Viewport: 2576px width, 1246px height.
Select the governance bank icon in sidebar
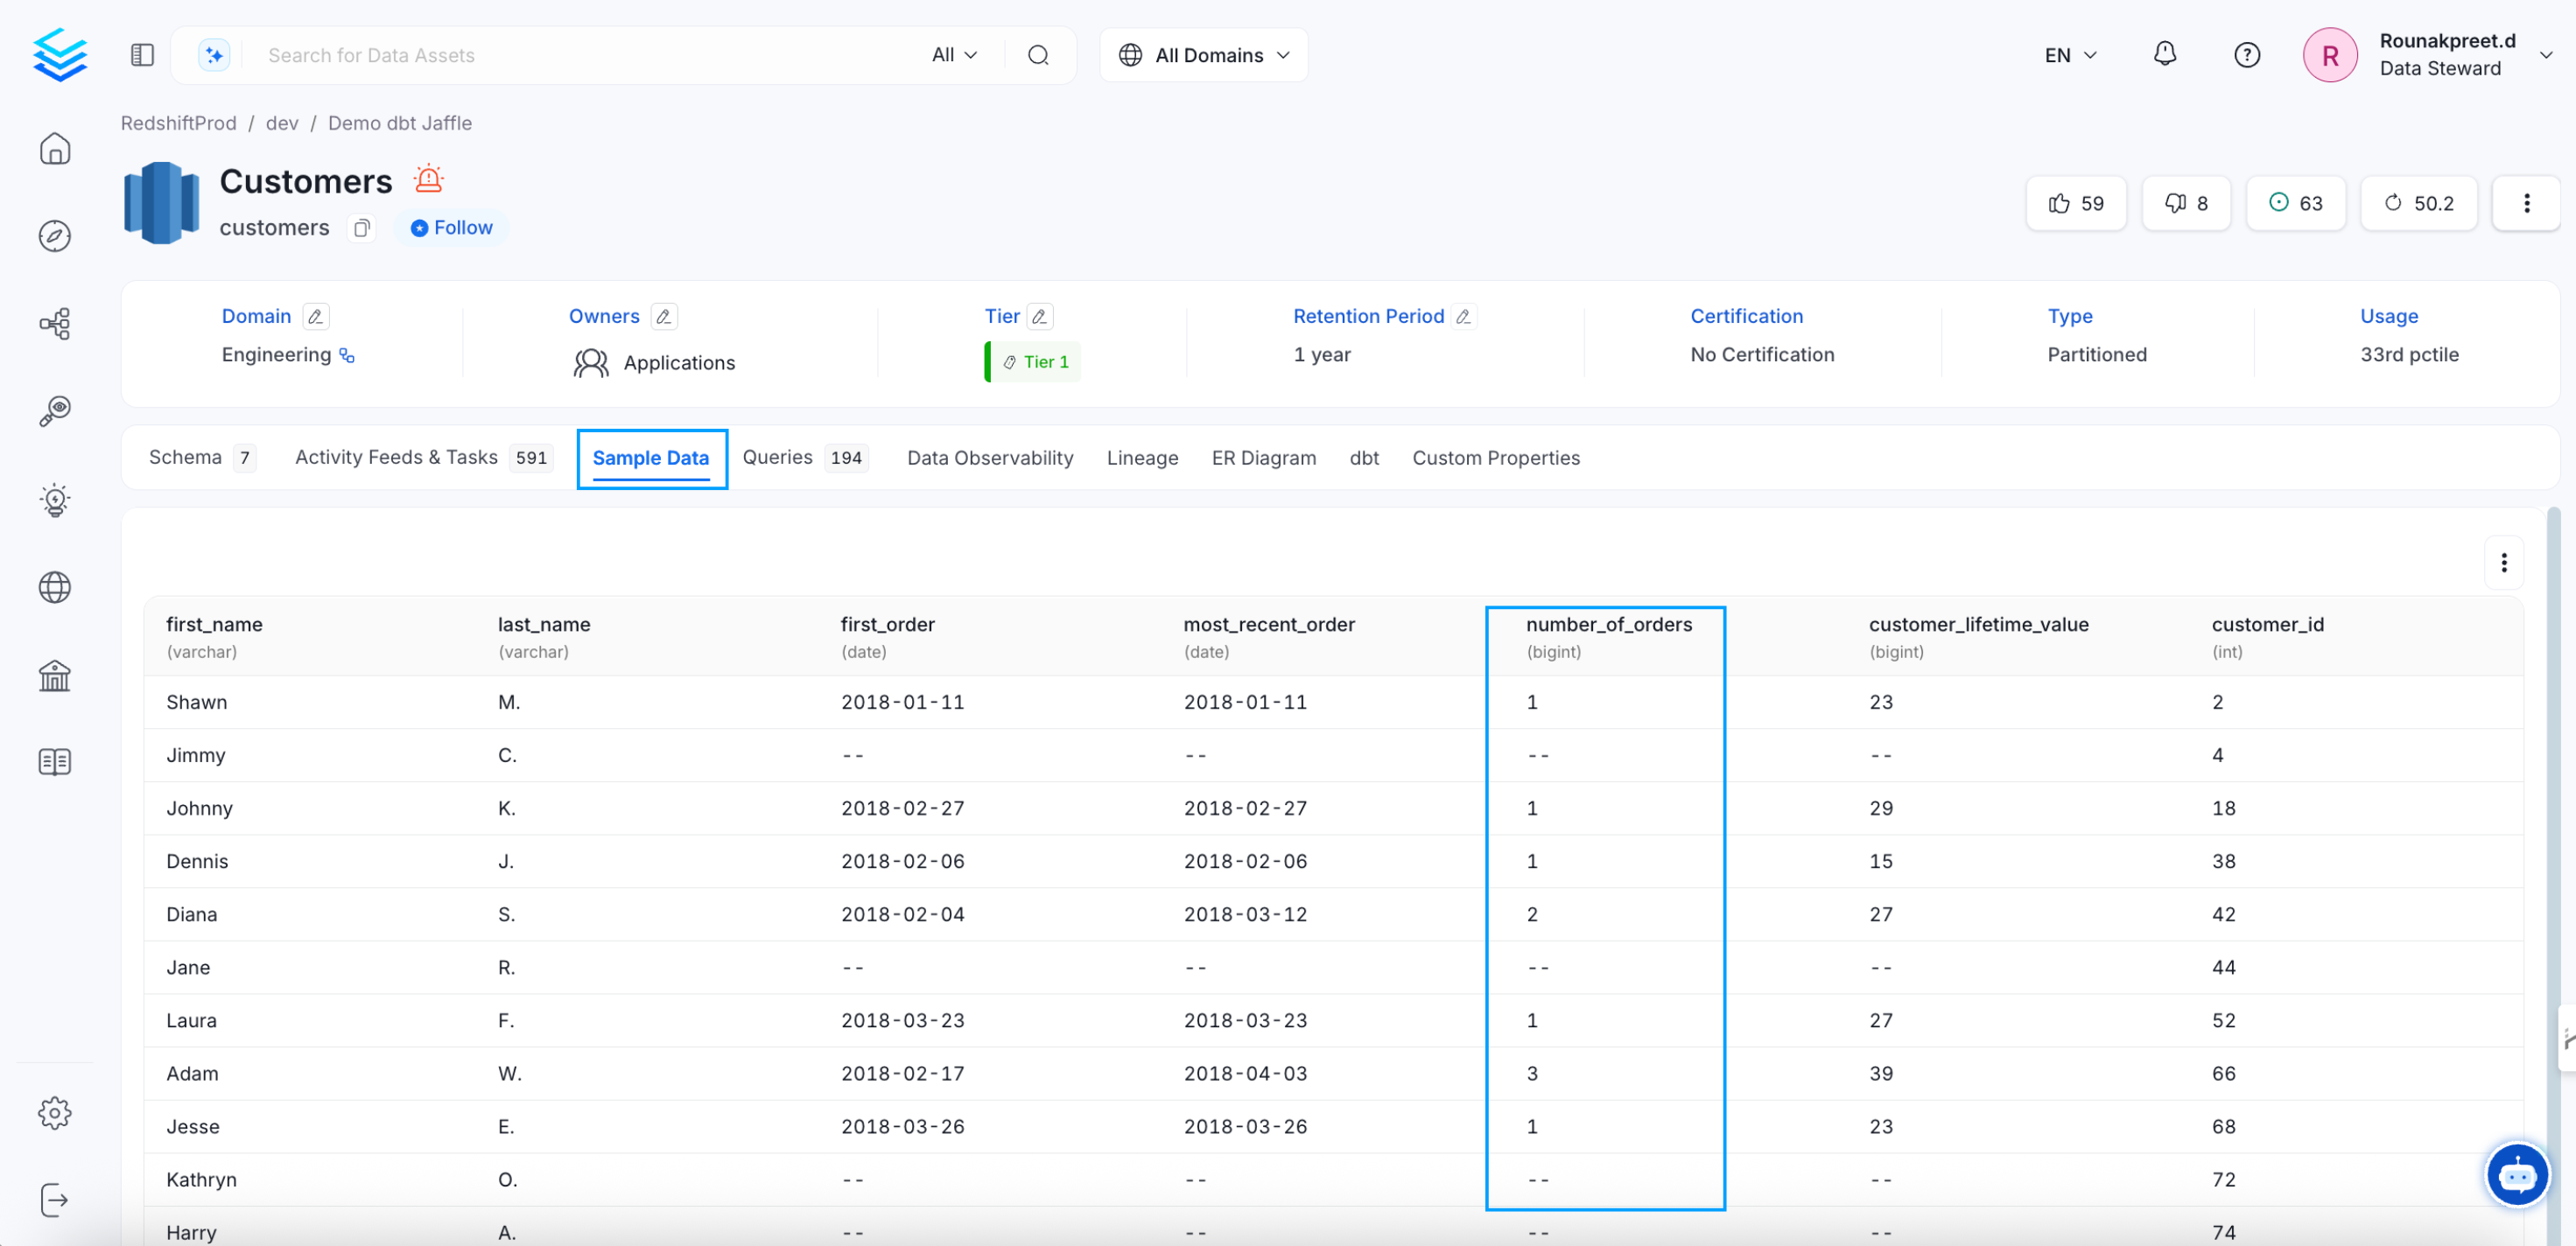pyautogui.click(x=55, y=675)
